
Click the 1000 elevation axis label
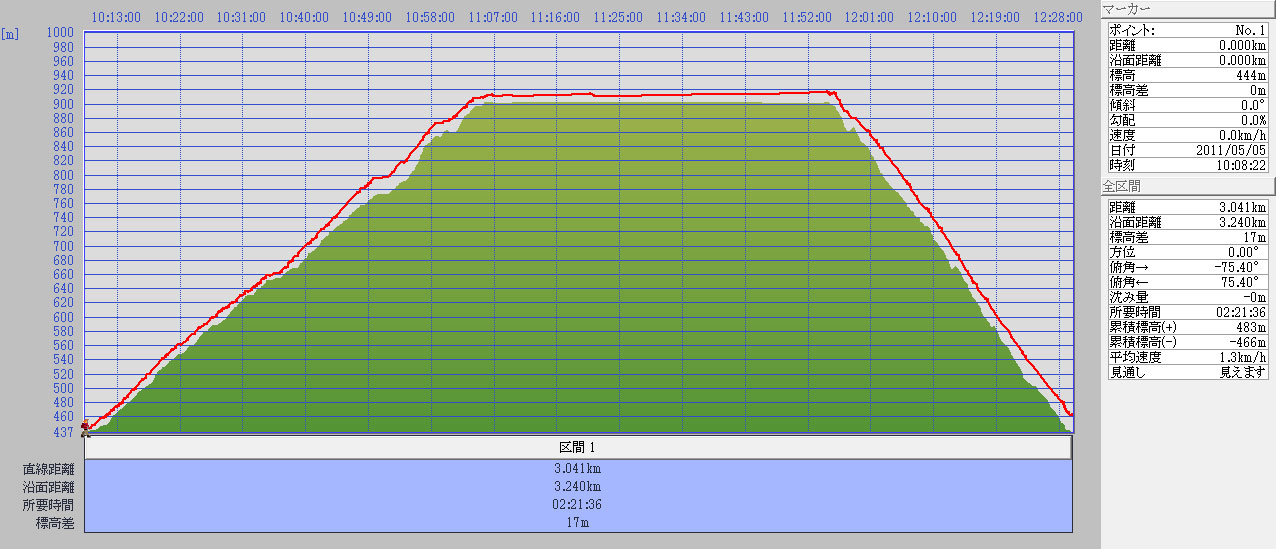(62, 34)
